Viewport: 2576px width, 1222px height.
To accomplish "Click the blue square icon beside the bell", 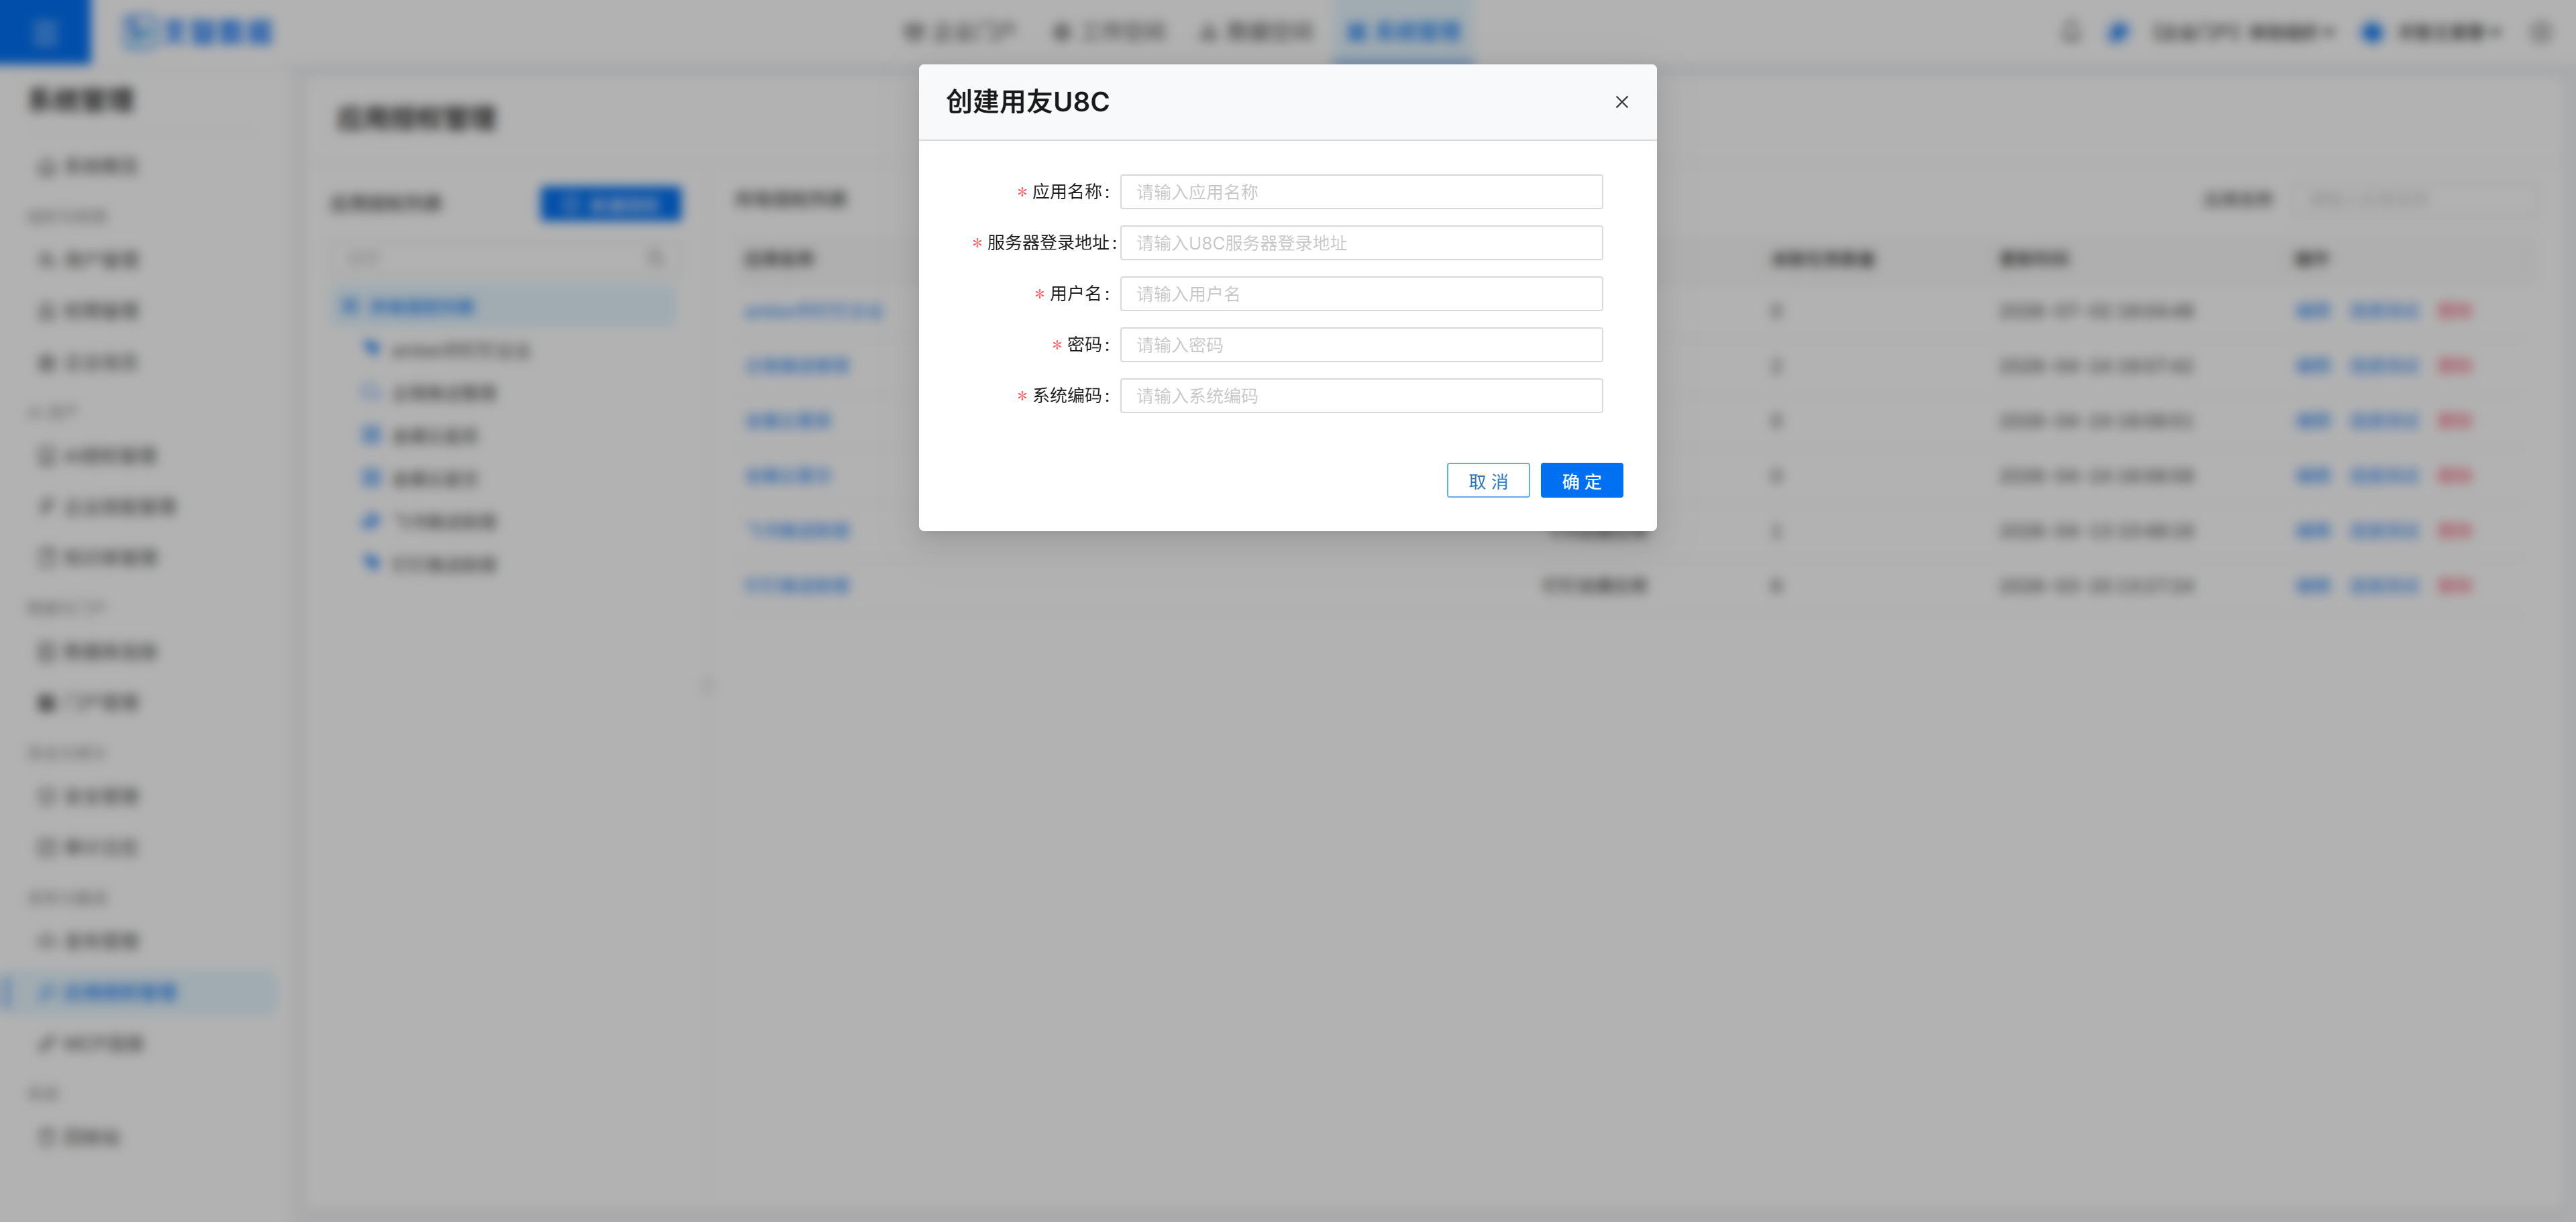I will pos(2118,32).
